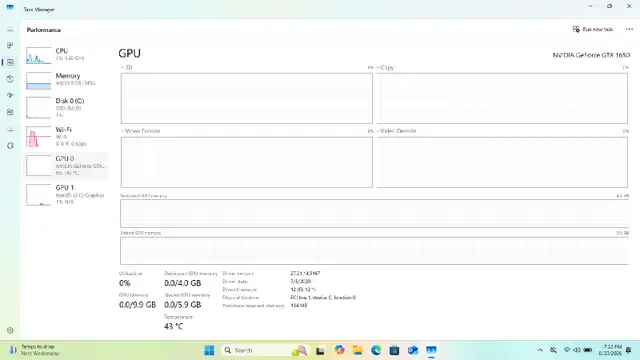Launch Microsoft Edge from the taskbar
Image resolution: width=640 pixels, height=360 pixels.
376,350
